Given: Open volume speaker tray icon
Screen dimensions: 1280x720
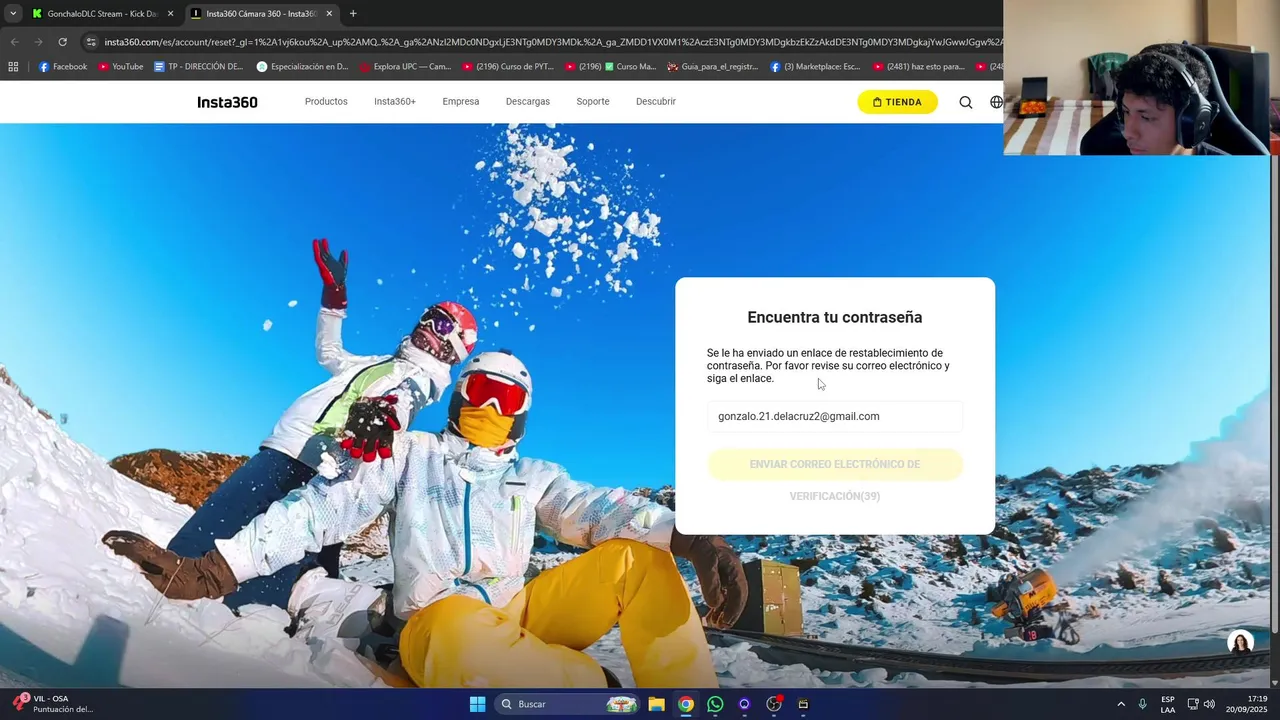Looking at the screenshot, I should coord(1209,704).
